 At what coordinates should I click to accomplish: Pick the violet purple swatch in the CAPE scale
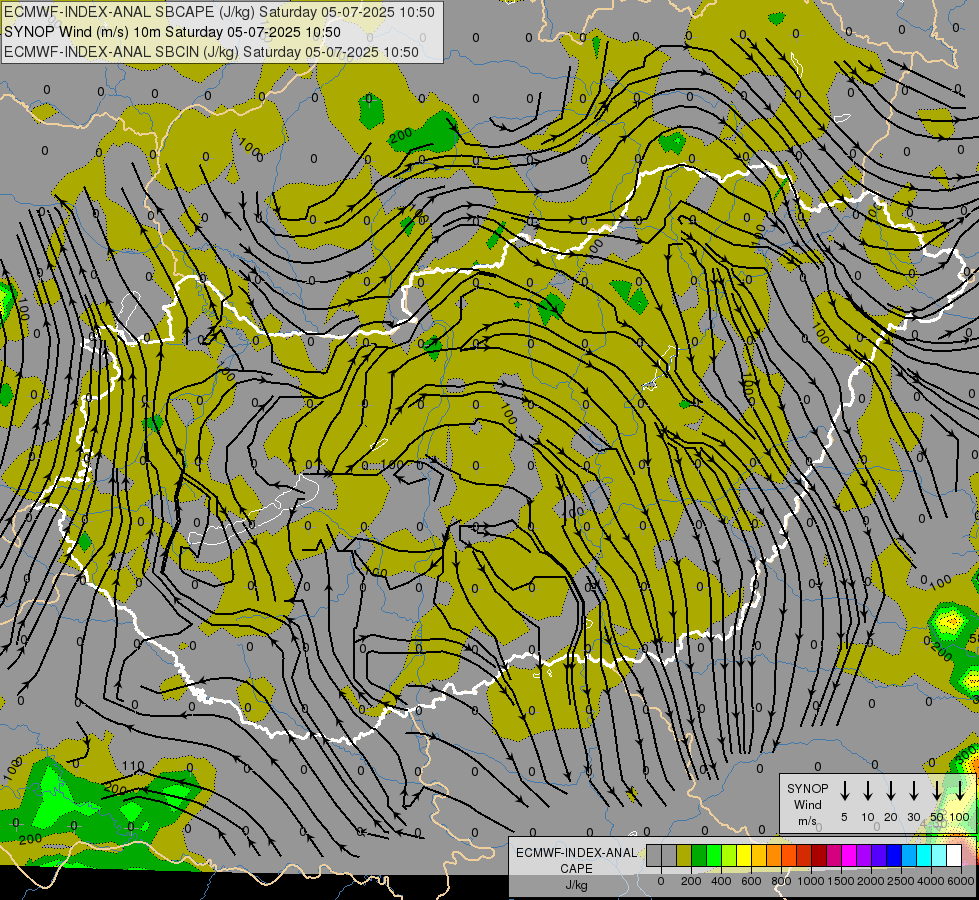tap(863, 855)
